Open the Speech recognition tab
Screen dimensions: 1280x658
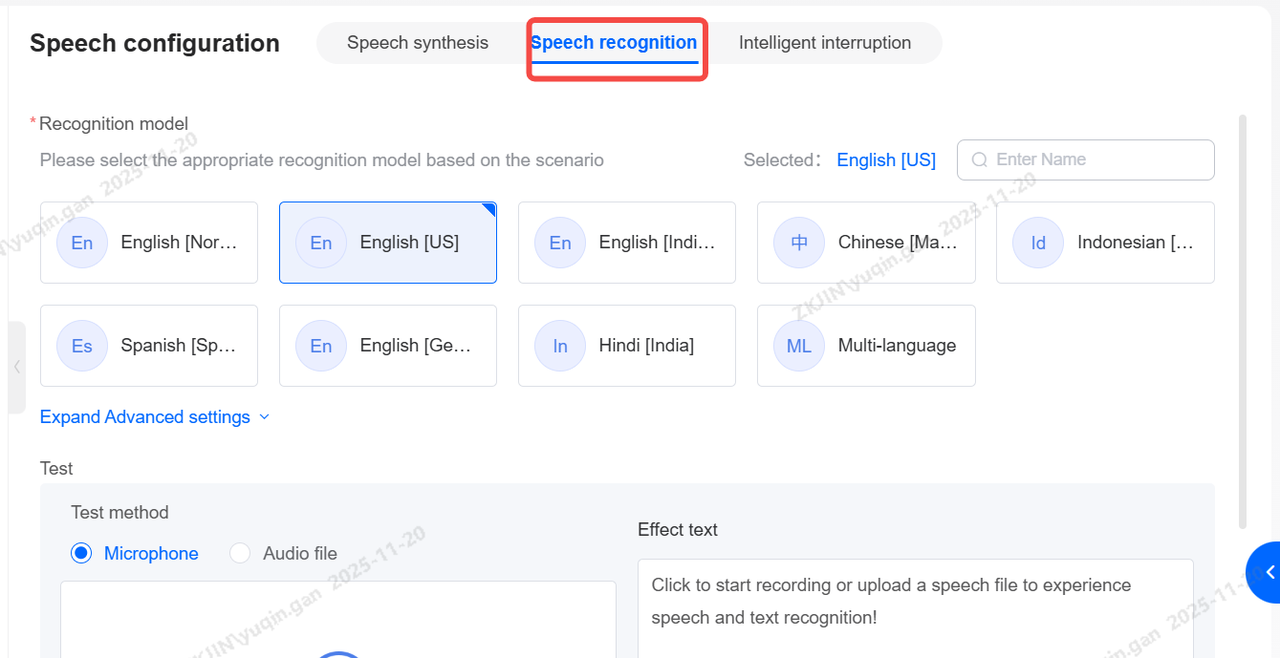[x=614, y=43]
